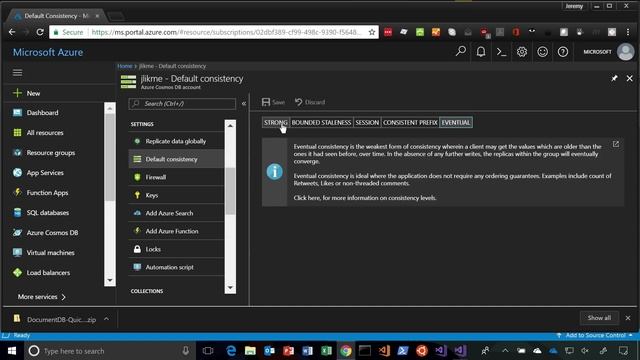Click the feedback smiley icon
The image size is (640, 360).
coord(542,52)
